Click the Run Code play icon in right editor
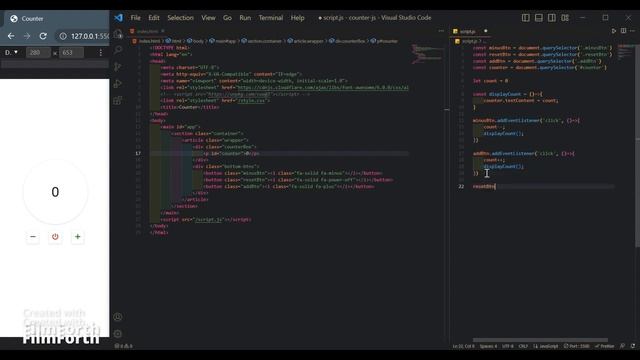Viewport: 640px width, 360px height. 614,31
